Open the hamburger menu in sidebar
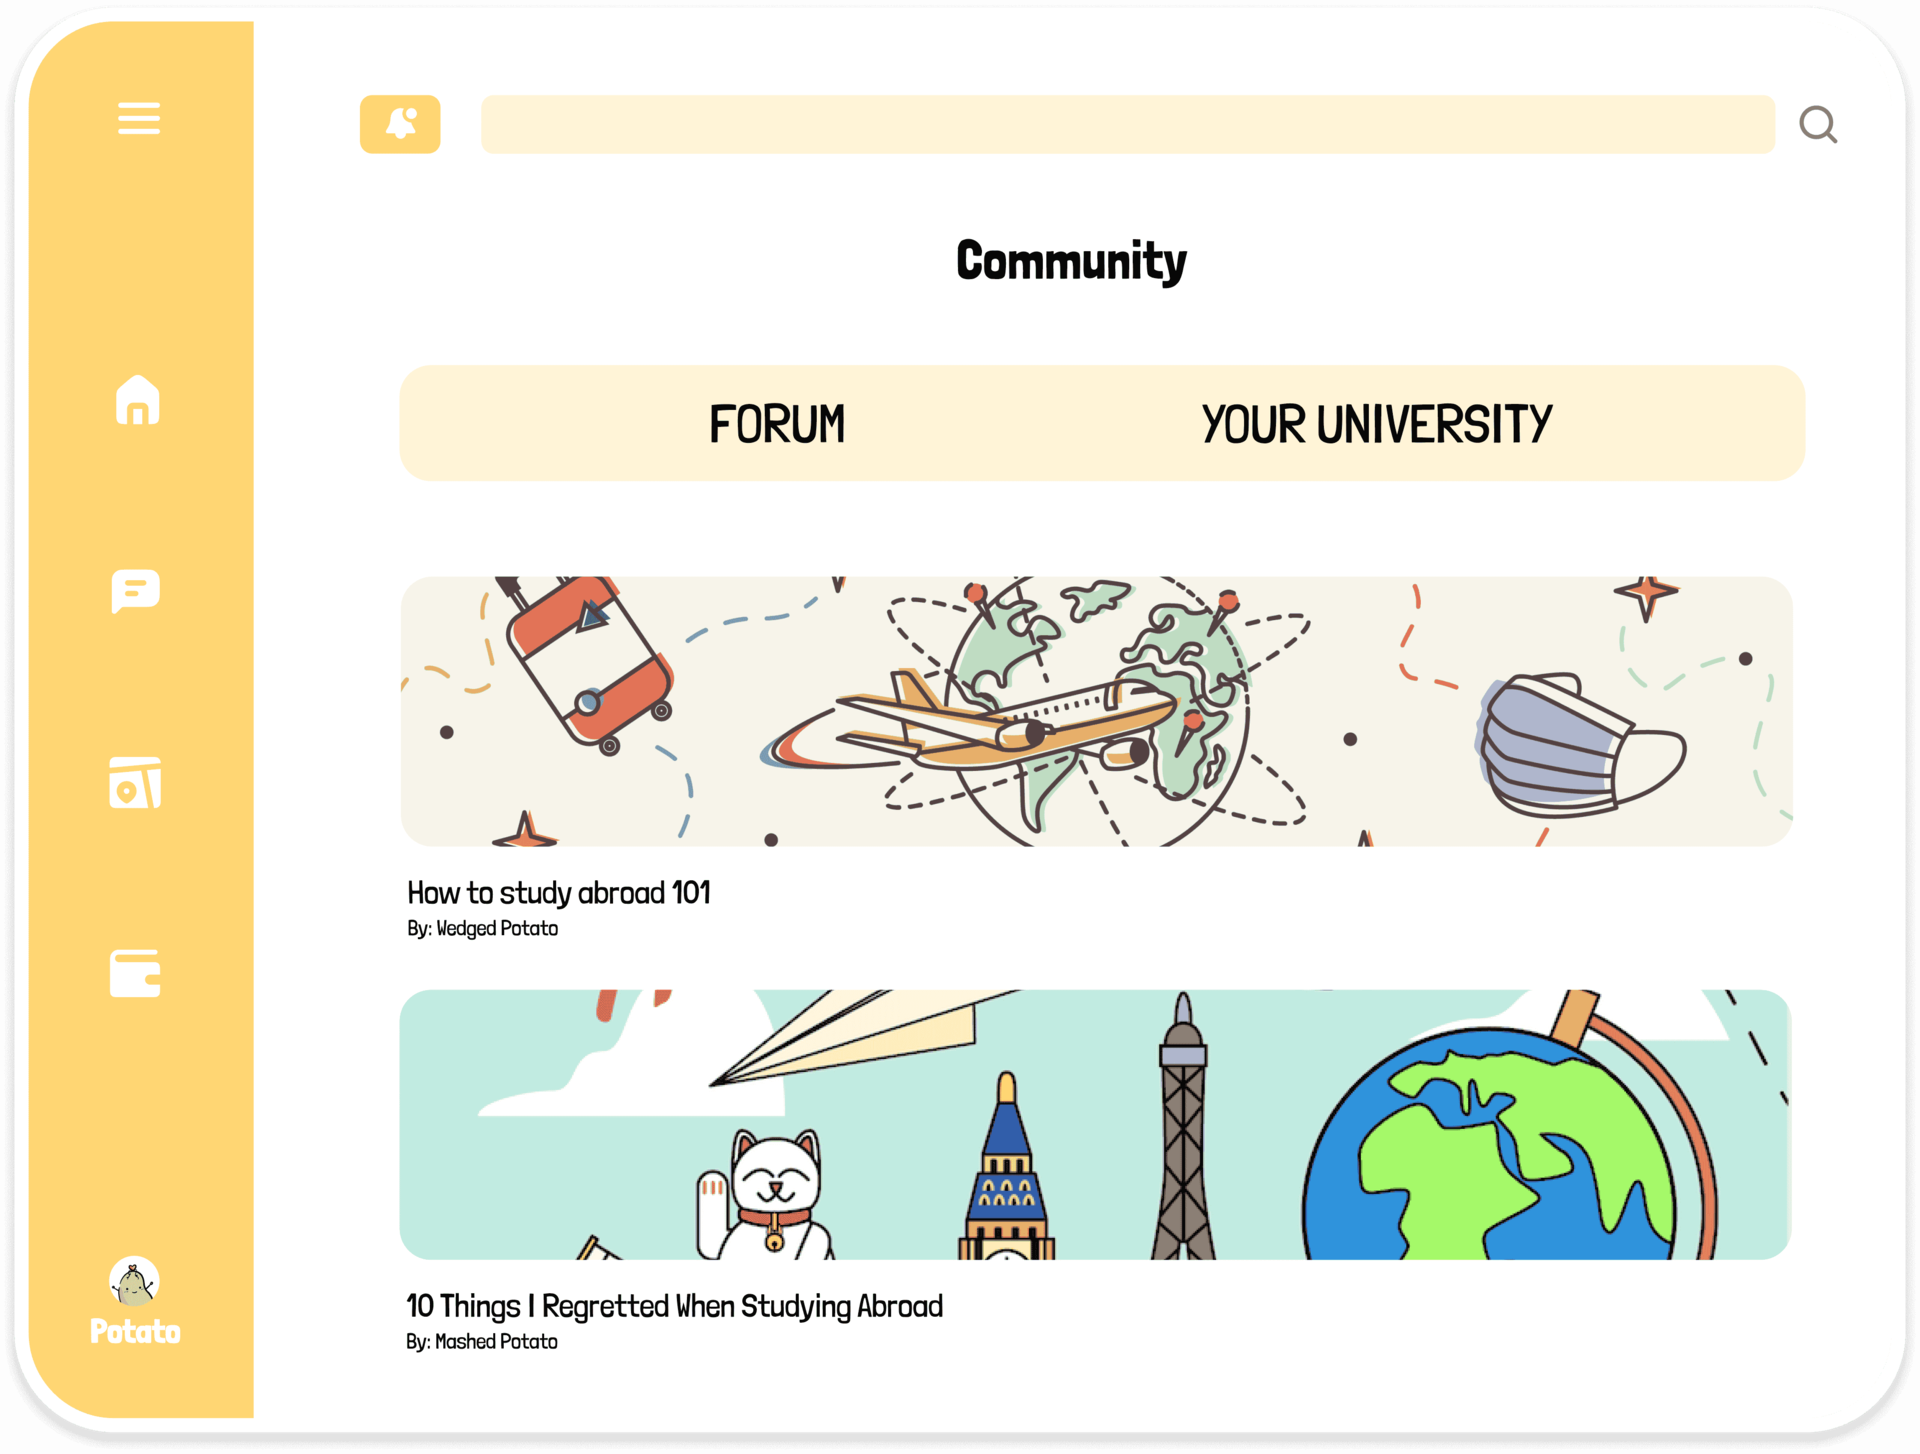1920x1454 pixels. pos(138,117)
